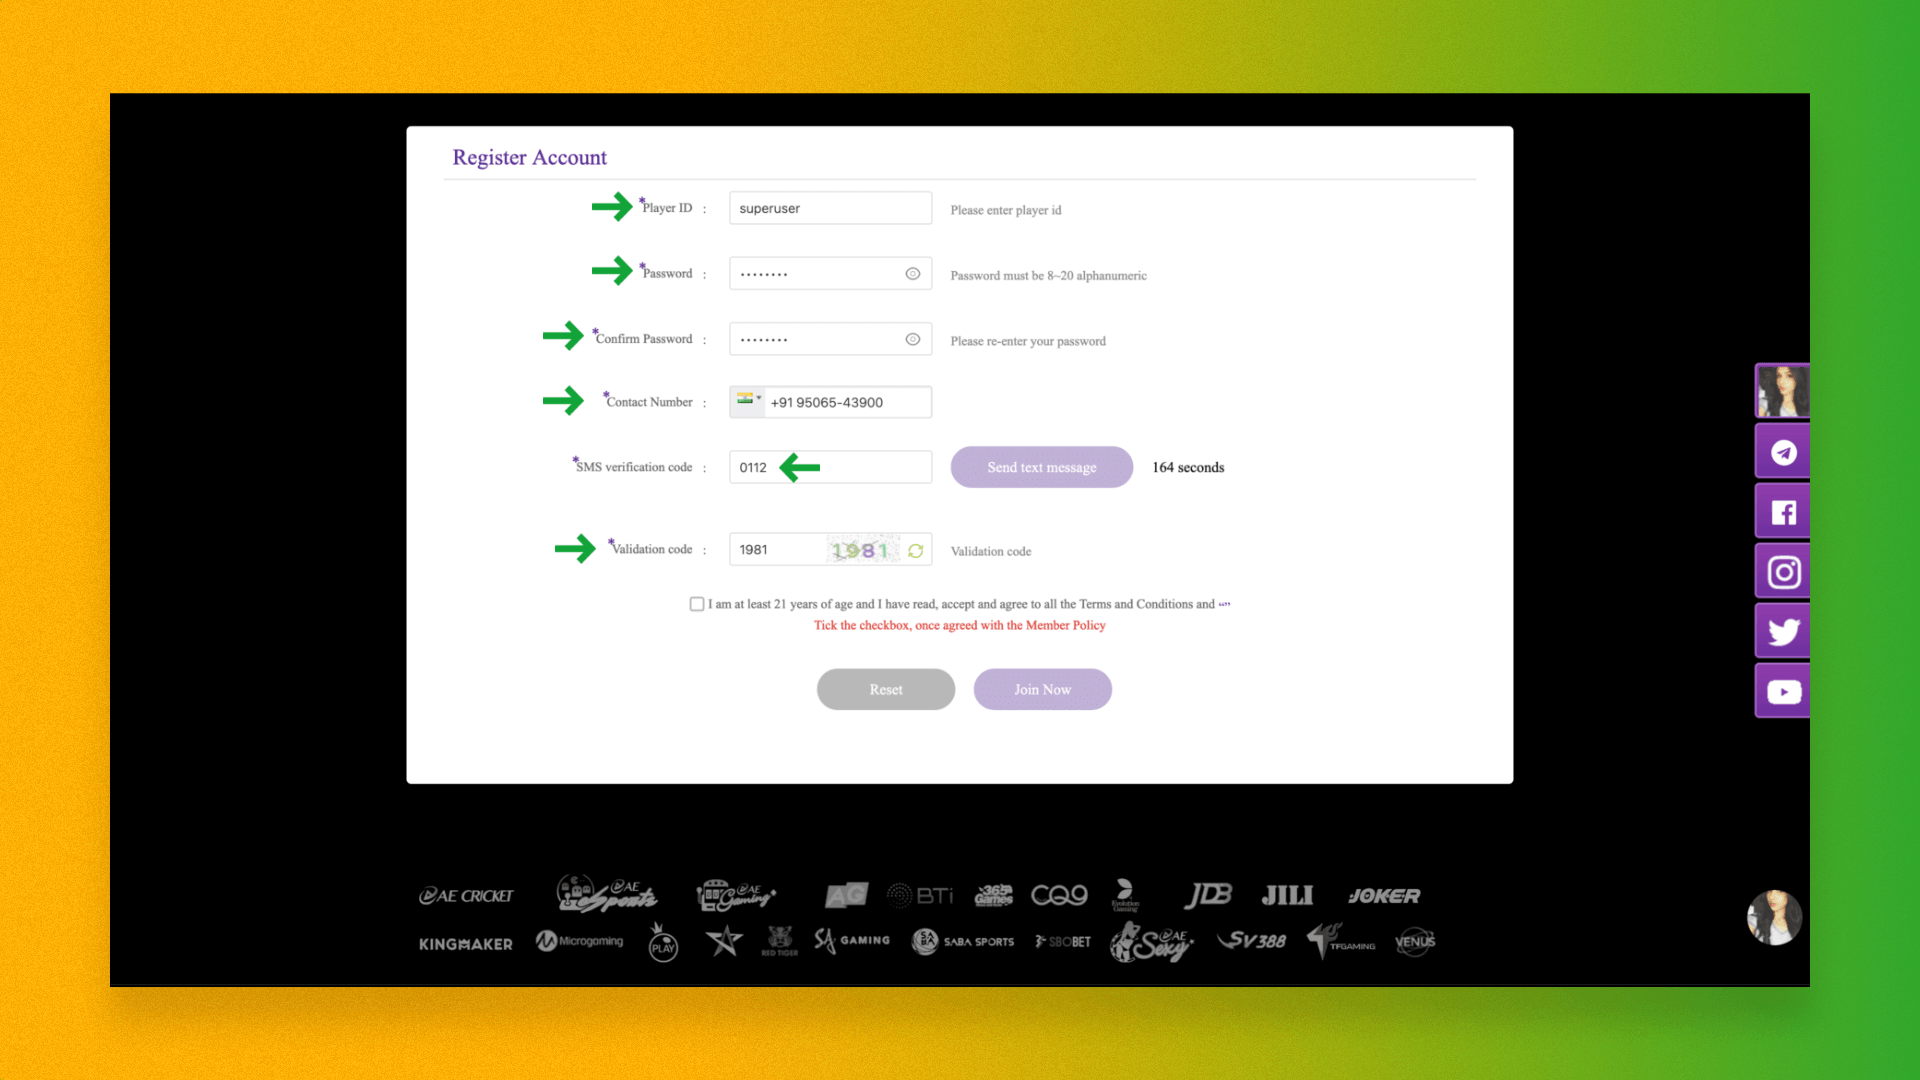Click the refresh CAPTCHA icon
The width and height of the screenshot is (1920, 1080).
pyautogui.click(x=918, y=550)
